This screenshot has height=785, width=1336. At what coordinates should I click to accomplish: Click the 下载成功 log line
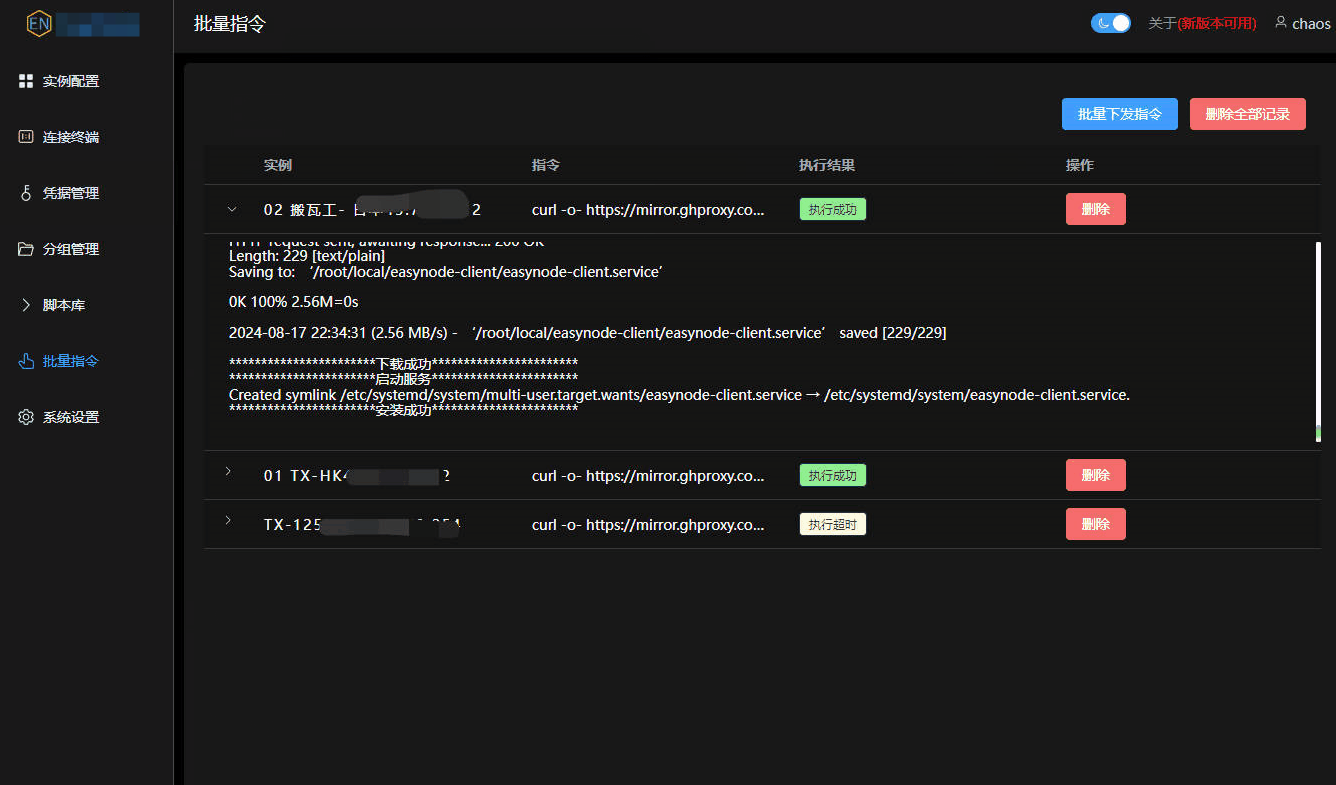(x=403, y=363)
